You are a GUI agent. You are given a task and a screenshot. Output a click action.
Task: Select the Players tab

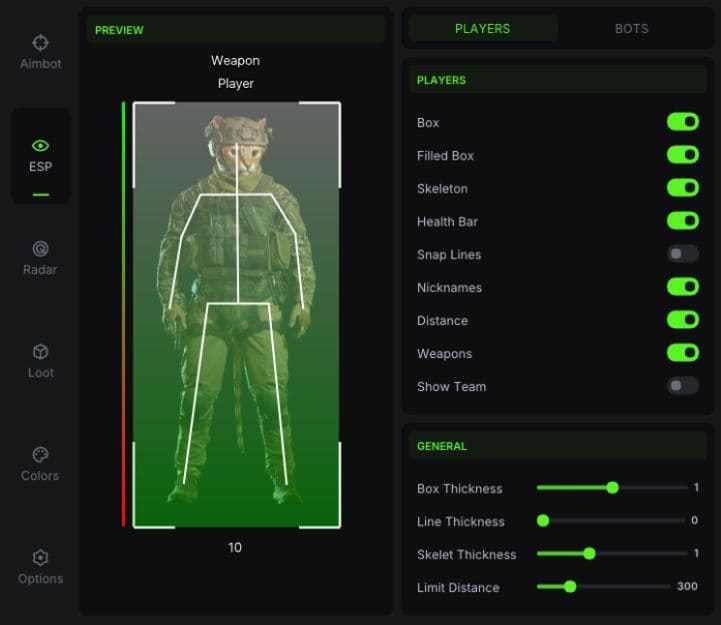coord(483,29)
